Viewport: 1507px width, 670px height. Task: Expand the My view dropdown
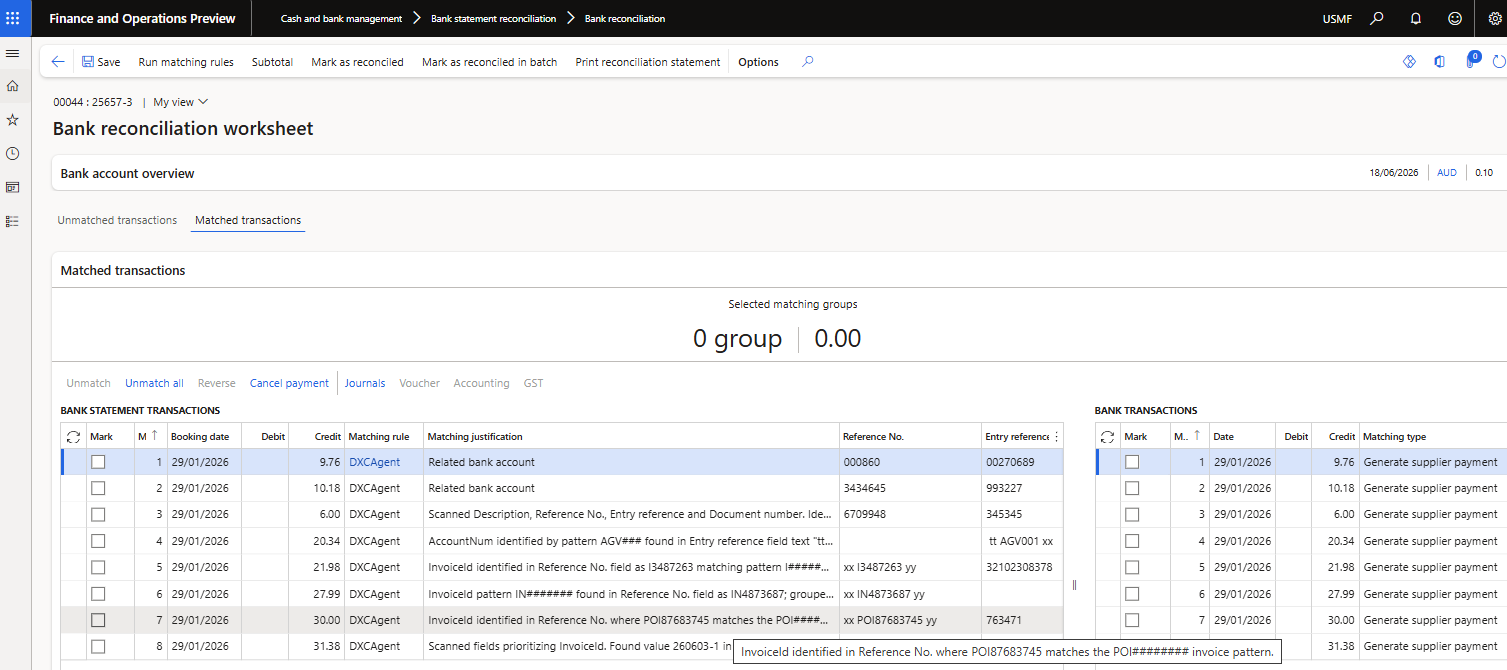181,102
